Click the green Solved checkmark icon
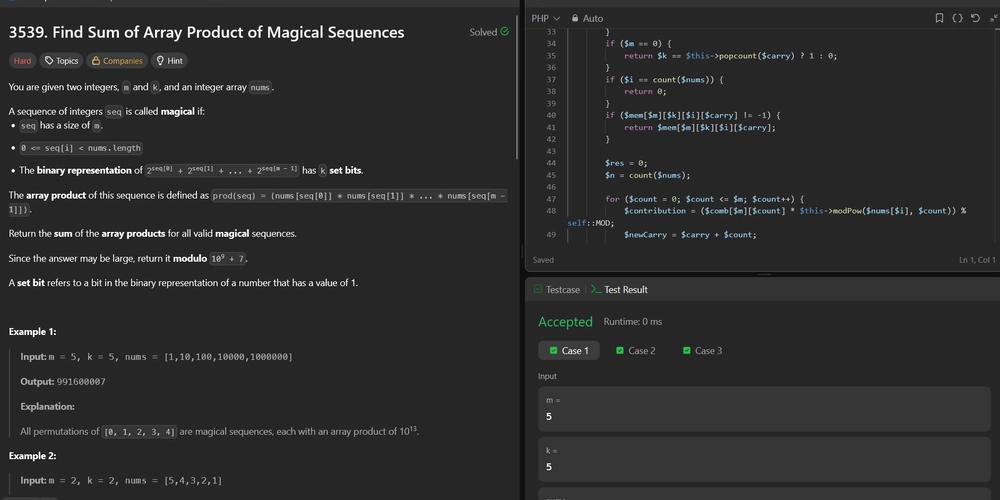 coord(504,32)
